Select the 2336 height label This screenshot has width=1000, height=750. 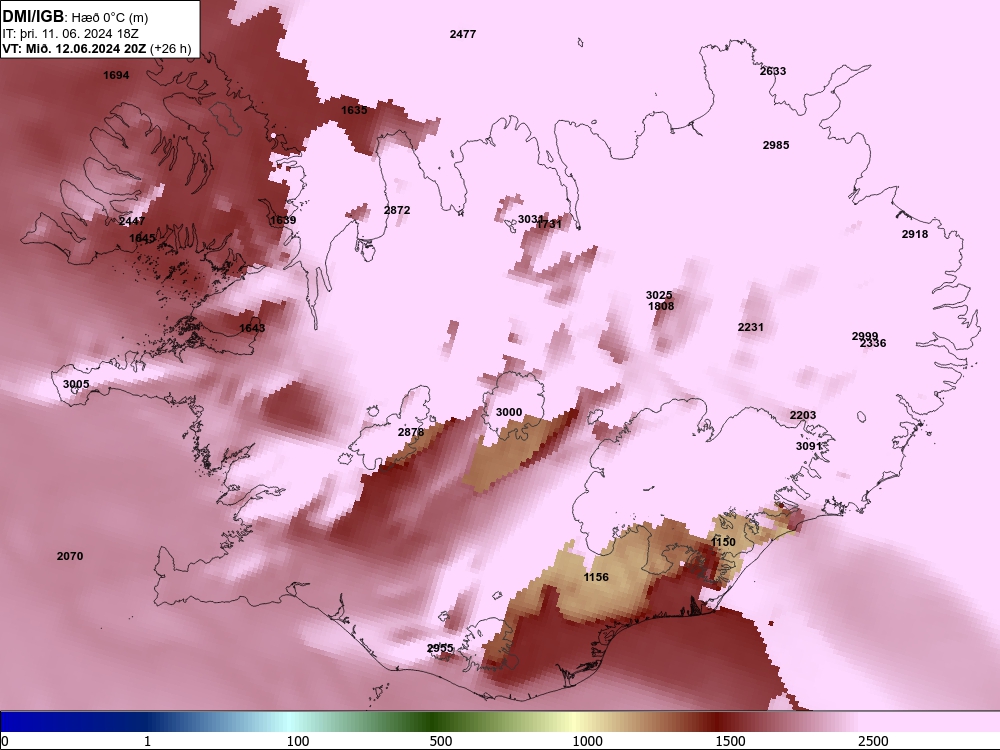pyautogui.click(x=873, y=344)
